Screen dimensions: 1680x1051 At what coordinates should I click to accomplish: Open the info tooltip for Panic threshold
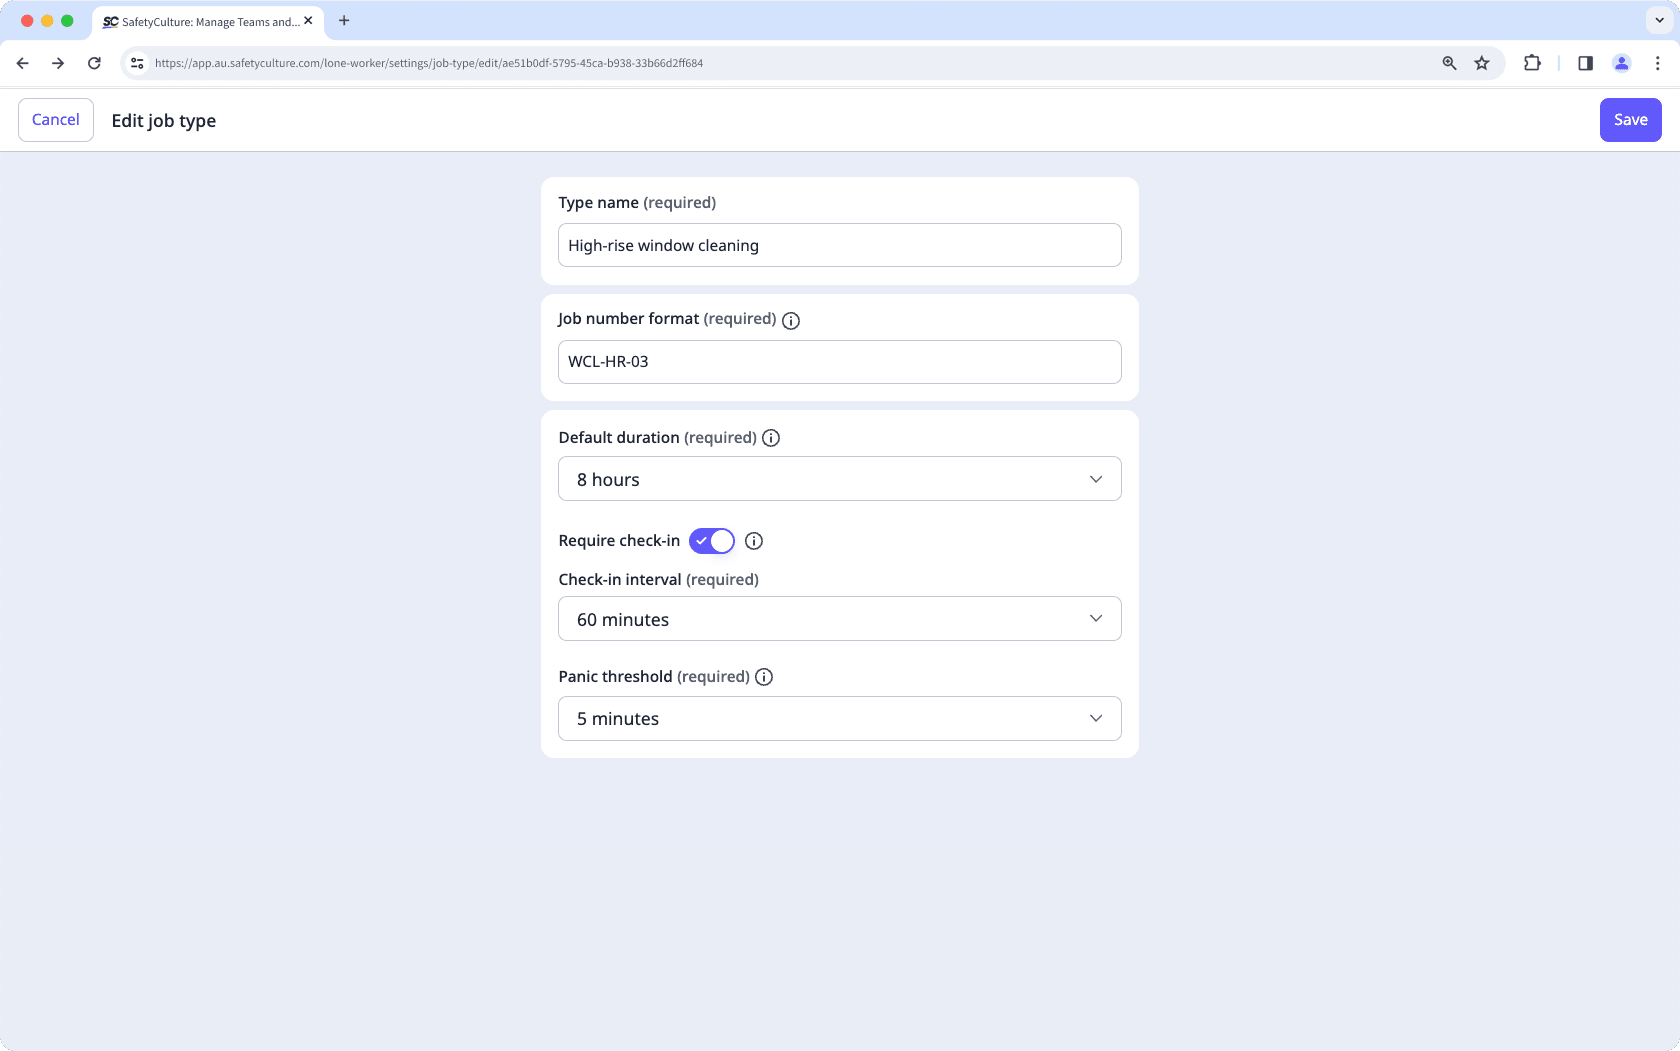[763, 677]
